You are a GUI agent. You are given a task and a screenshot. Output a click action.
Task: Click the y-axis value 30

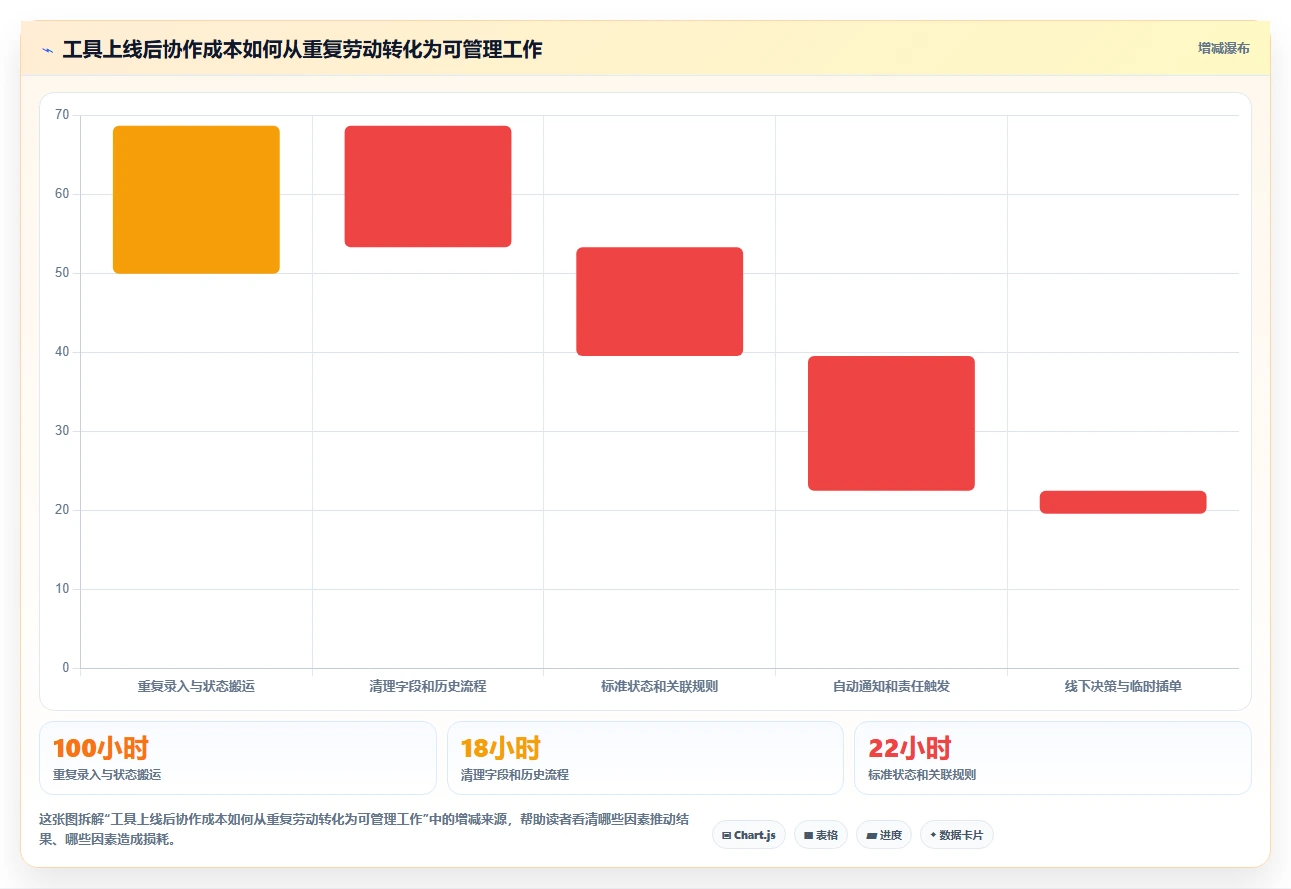(x=62, y=431)
